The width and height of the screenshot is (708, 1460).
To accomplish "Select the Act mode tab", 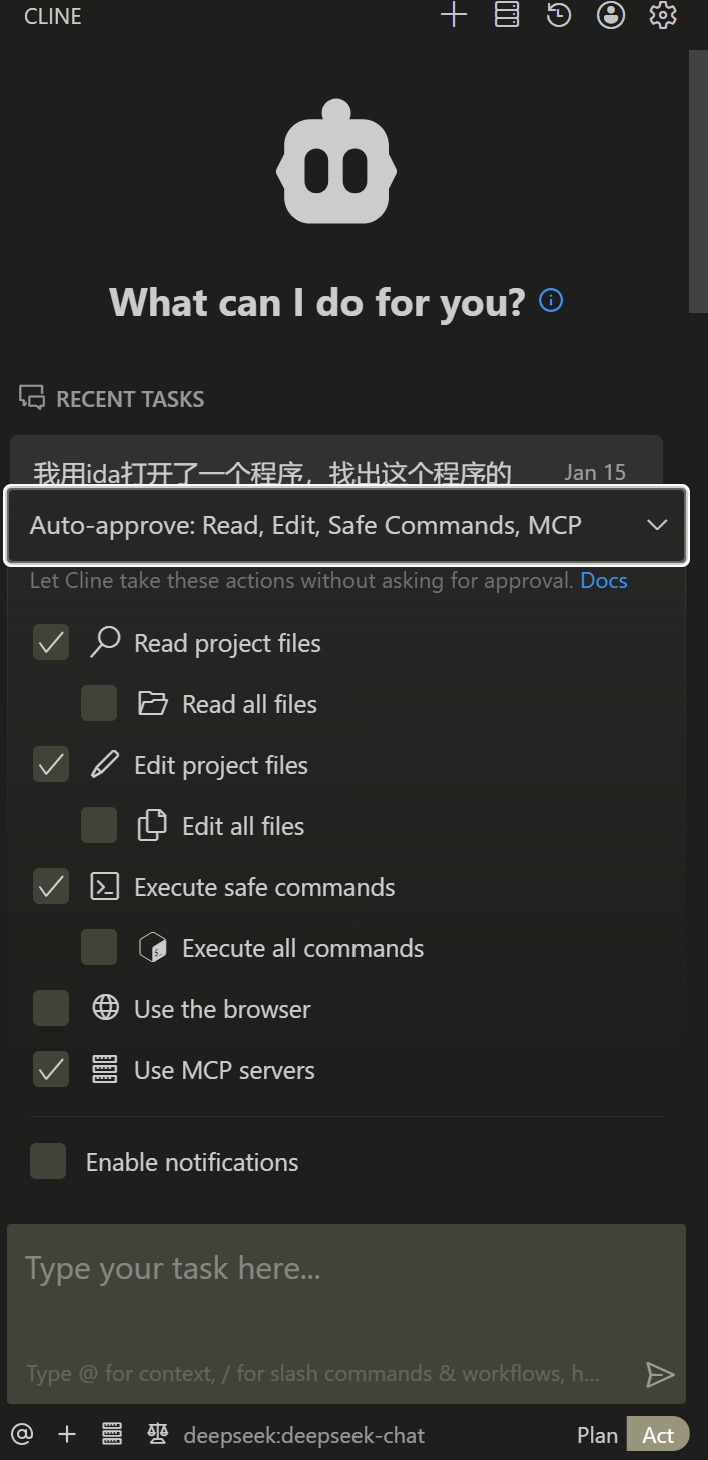I will [x=658, y=1435].
